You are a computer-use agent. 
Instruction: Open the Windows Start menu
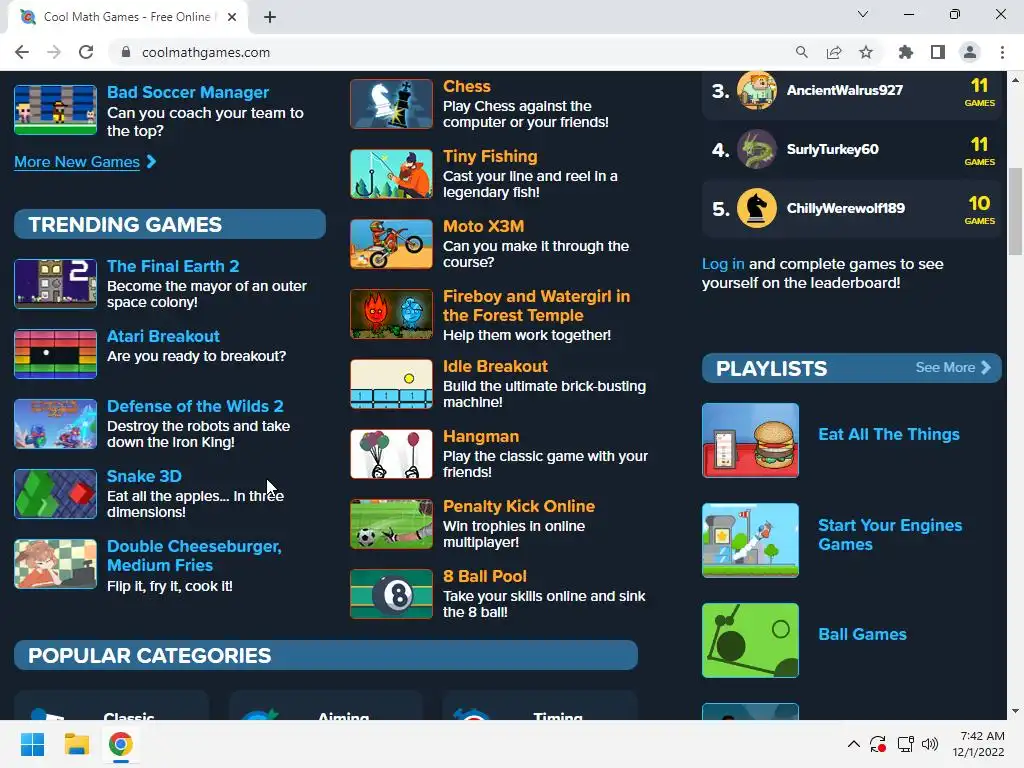(33, 744)
